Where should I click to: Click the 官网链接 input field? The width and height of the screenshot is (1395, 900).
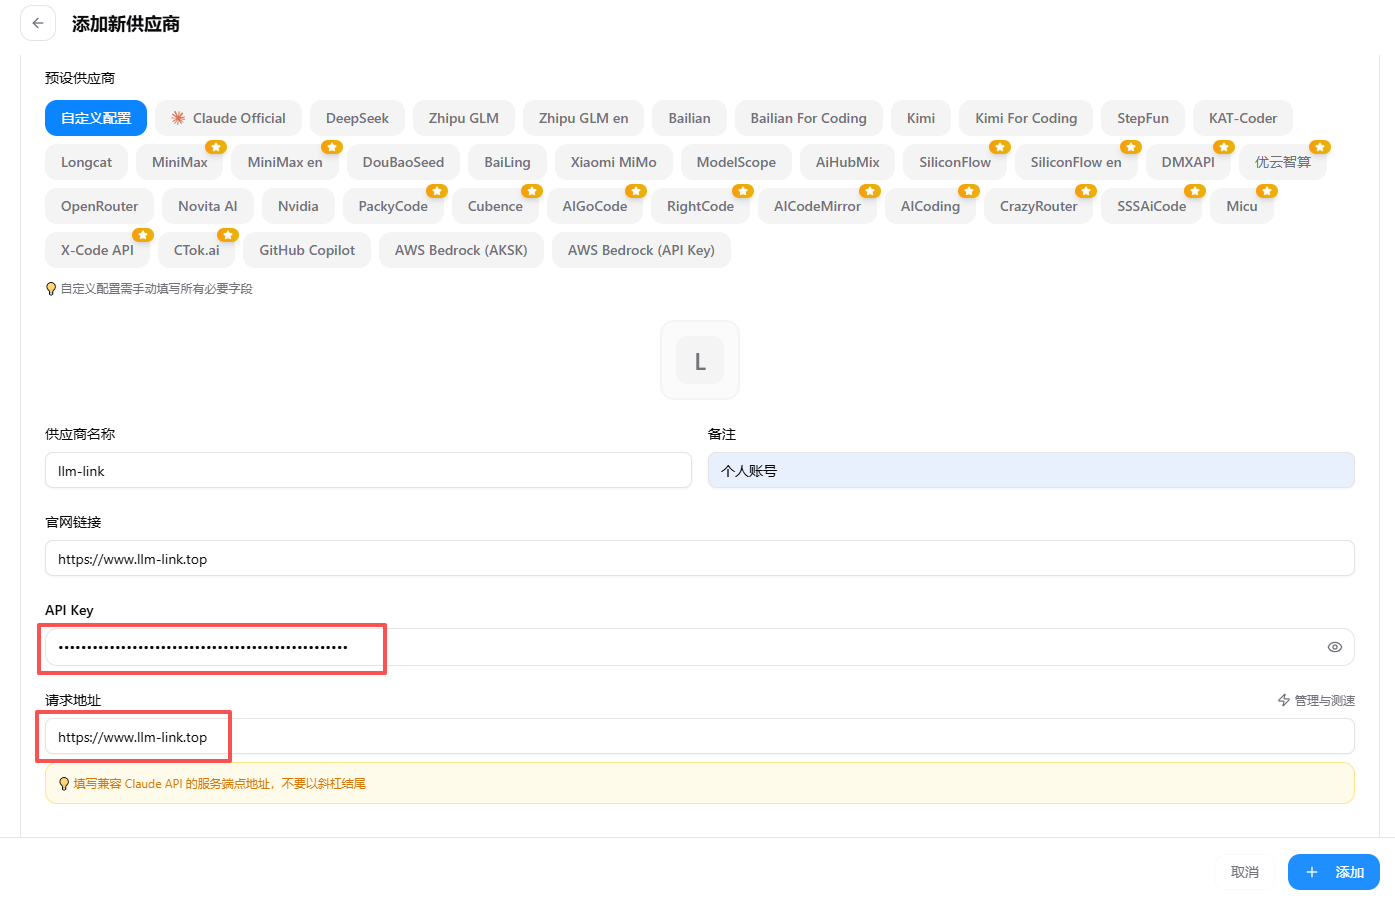tap(700, 558)
